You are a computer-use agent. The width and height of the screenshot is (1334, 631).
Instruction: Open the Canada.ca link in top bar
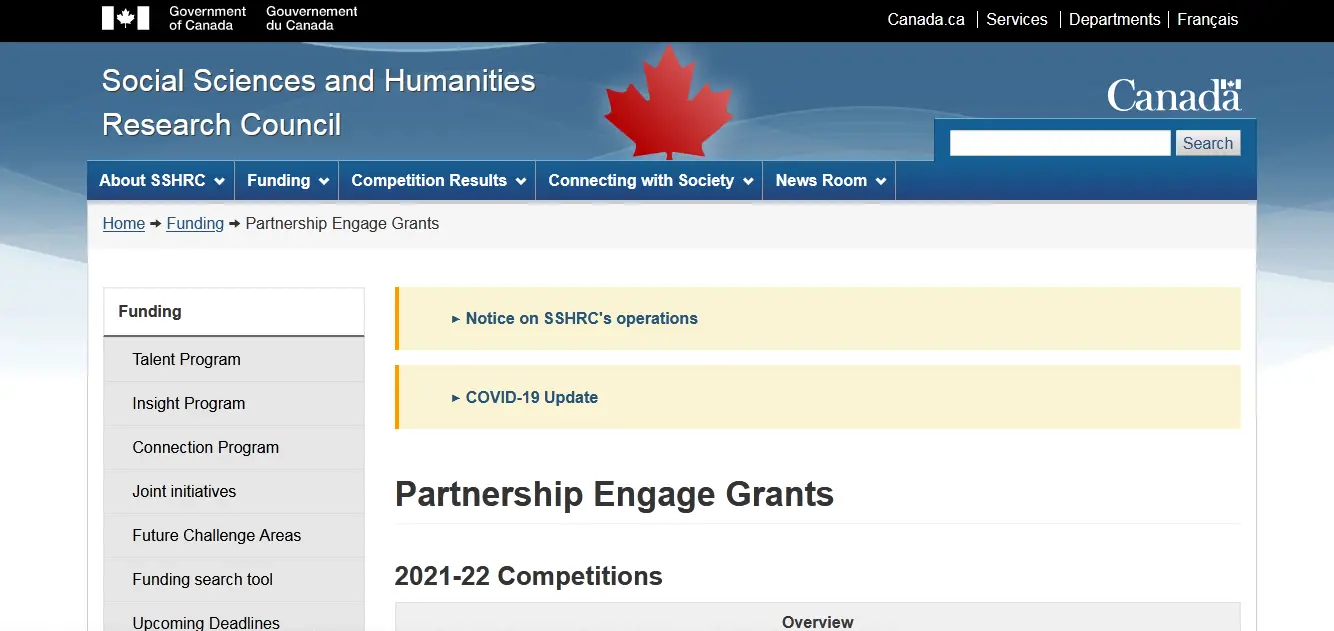(926, 20)
